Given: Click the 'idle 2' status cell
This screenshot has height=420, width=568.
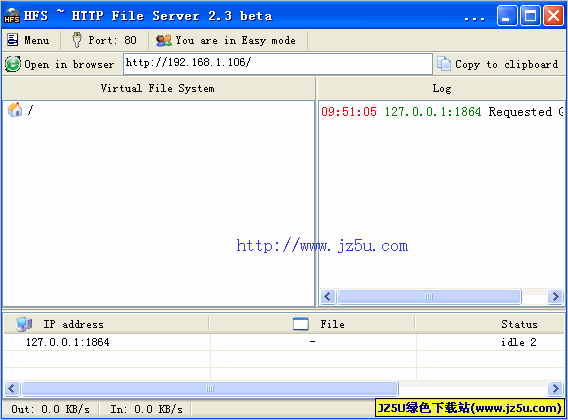Looking at the screenshot, I should coord(518,342).
